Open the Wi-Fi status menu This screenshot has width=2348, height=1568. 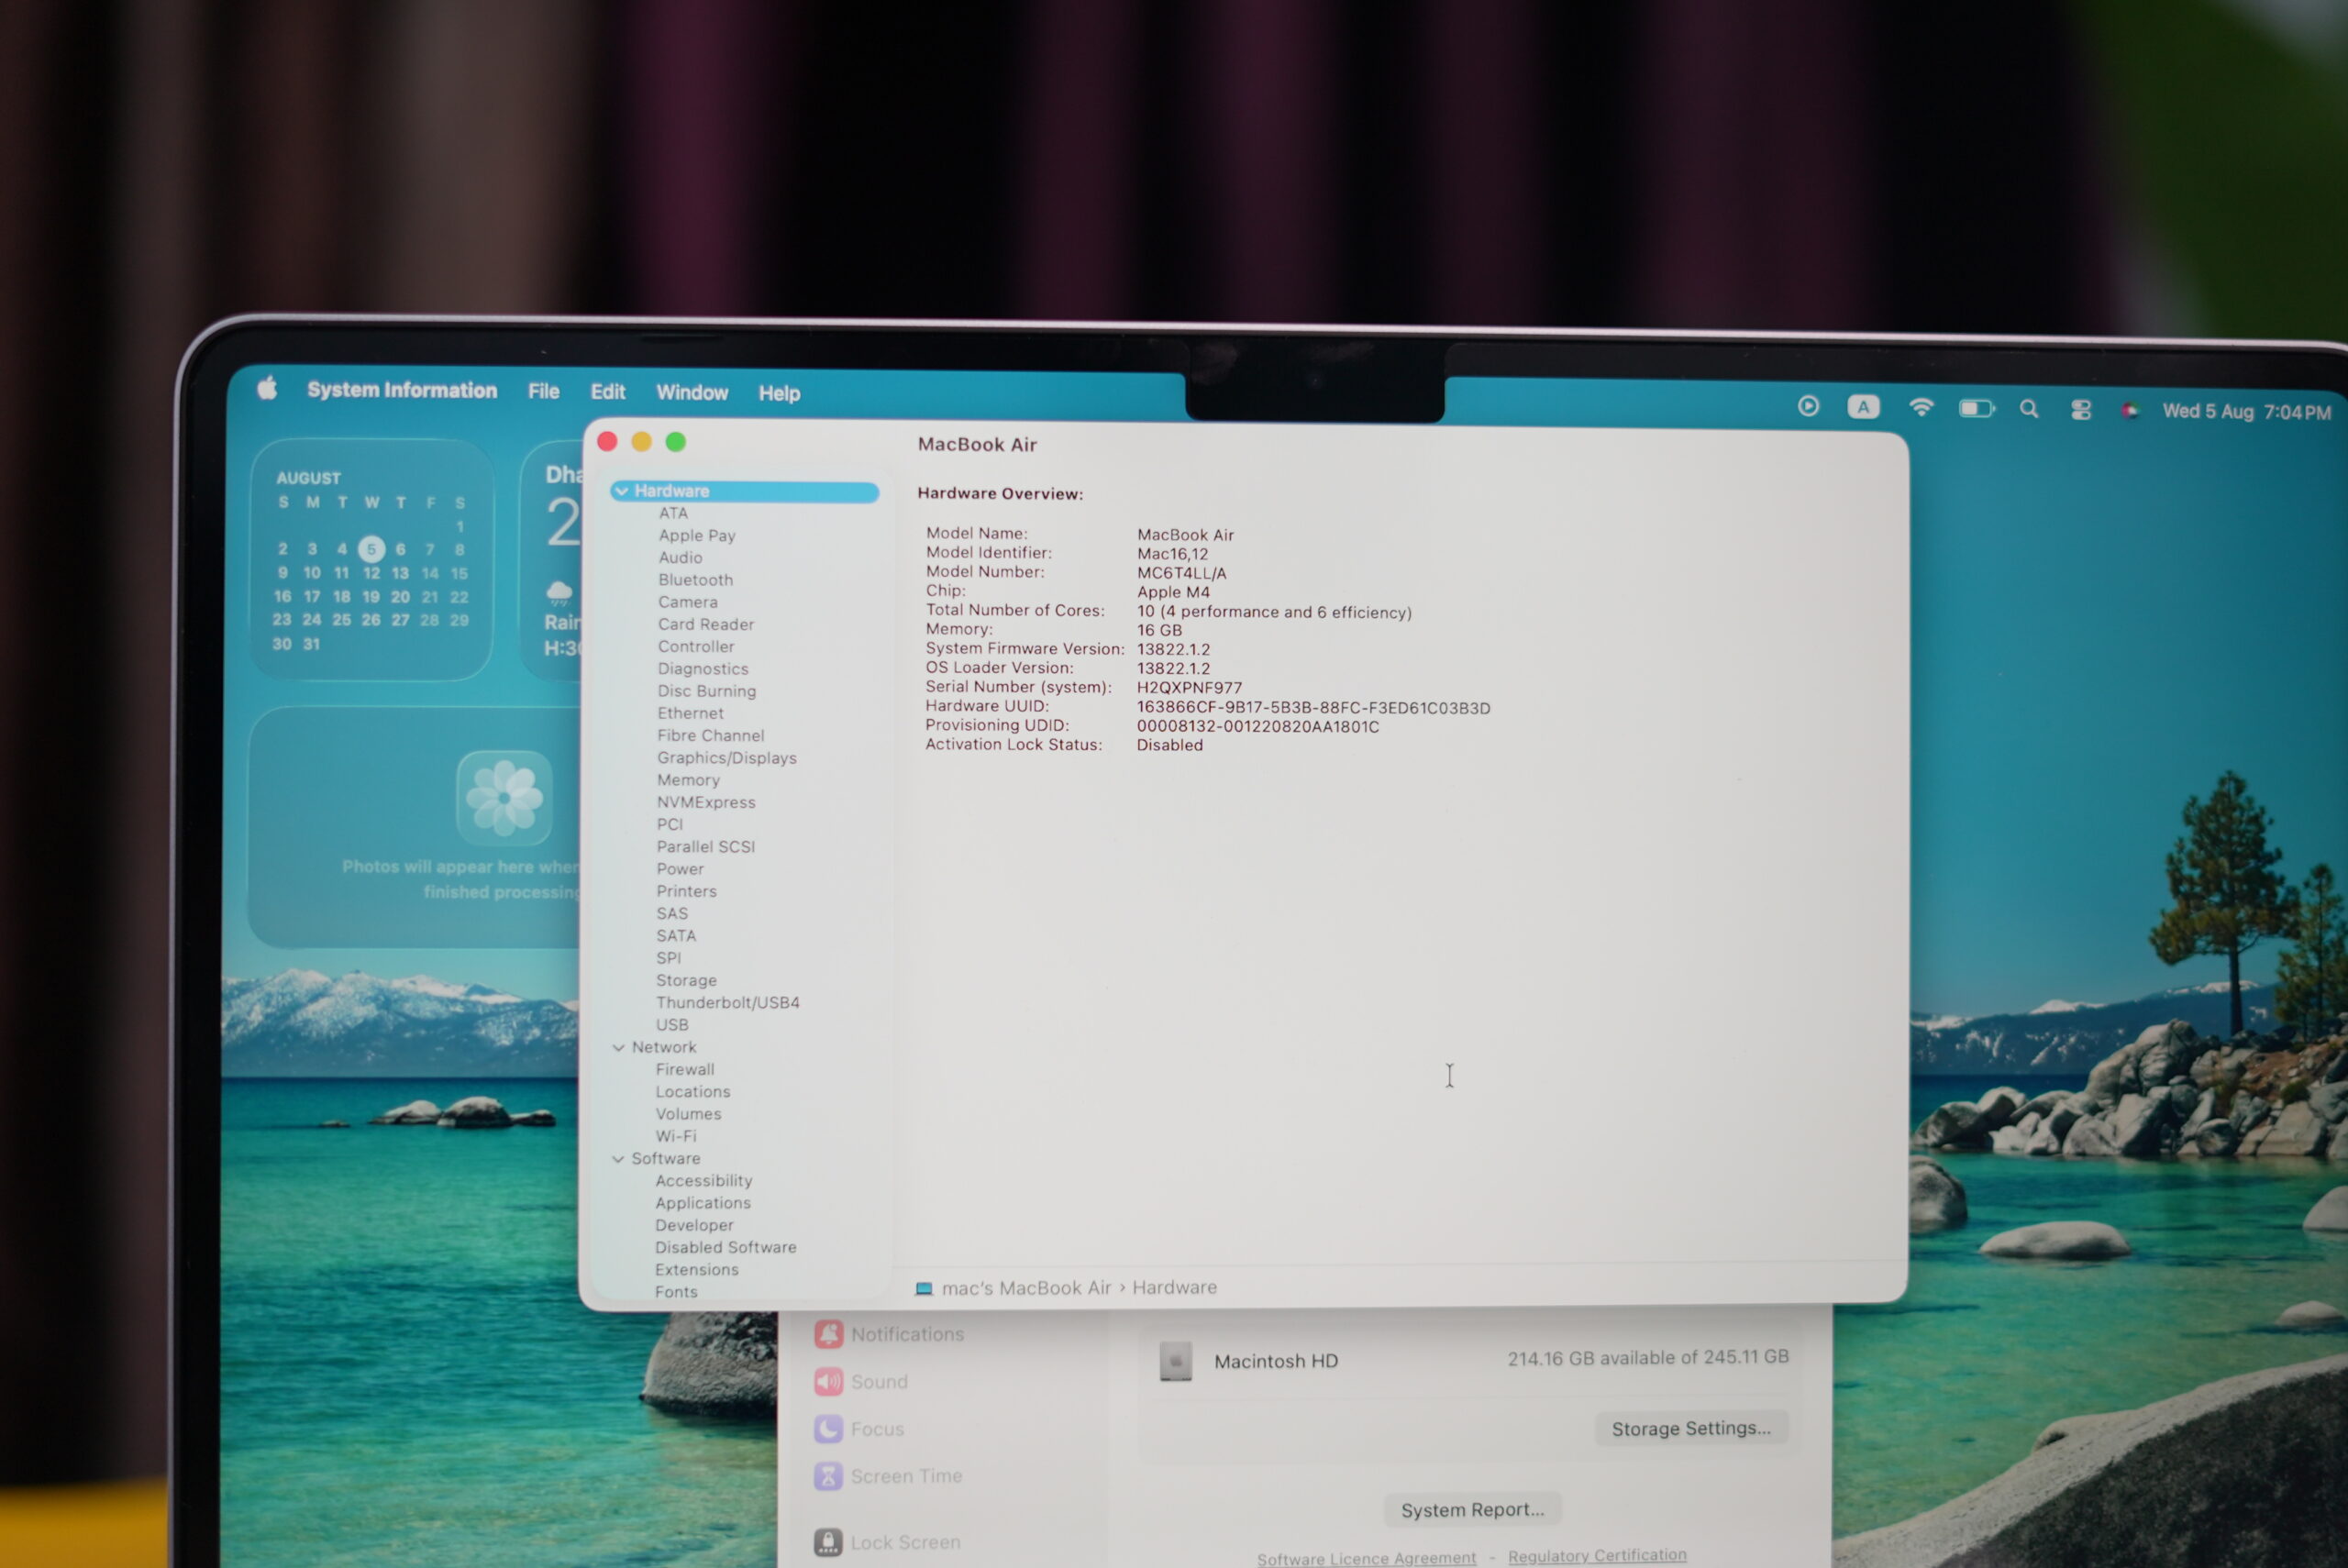pyautogui.click(x=1921, y=407)
